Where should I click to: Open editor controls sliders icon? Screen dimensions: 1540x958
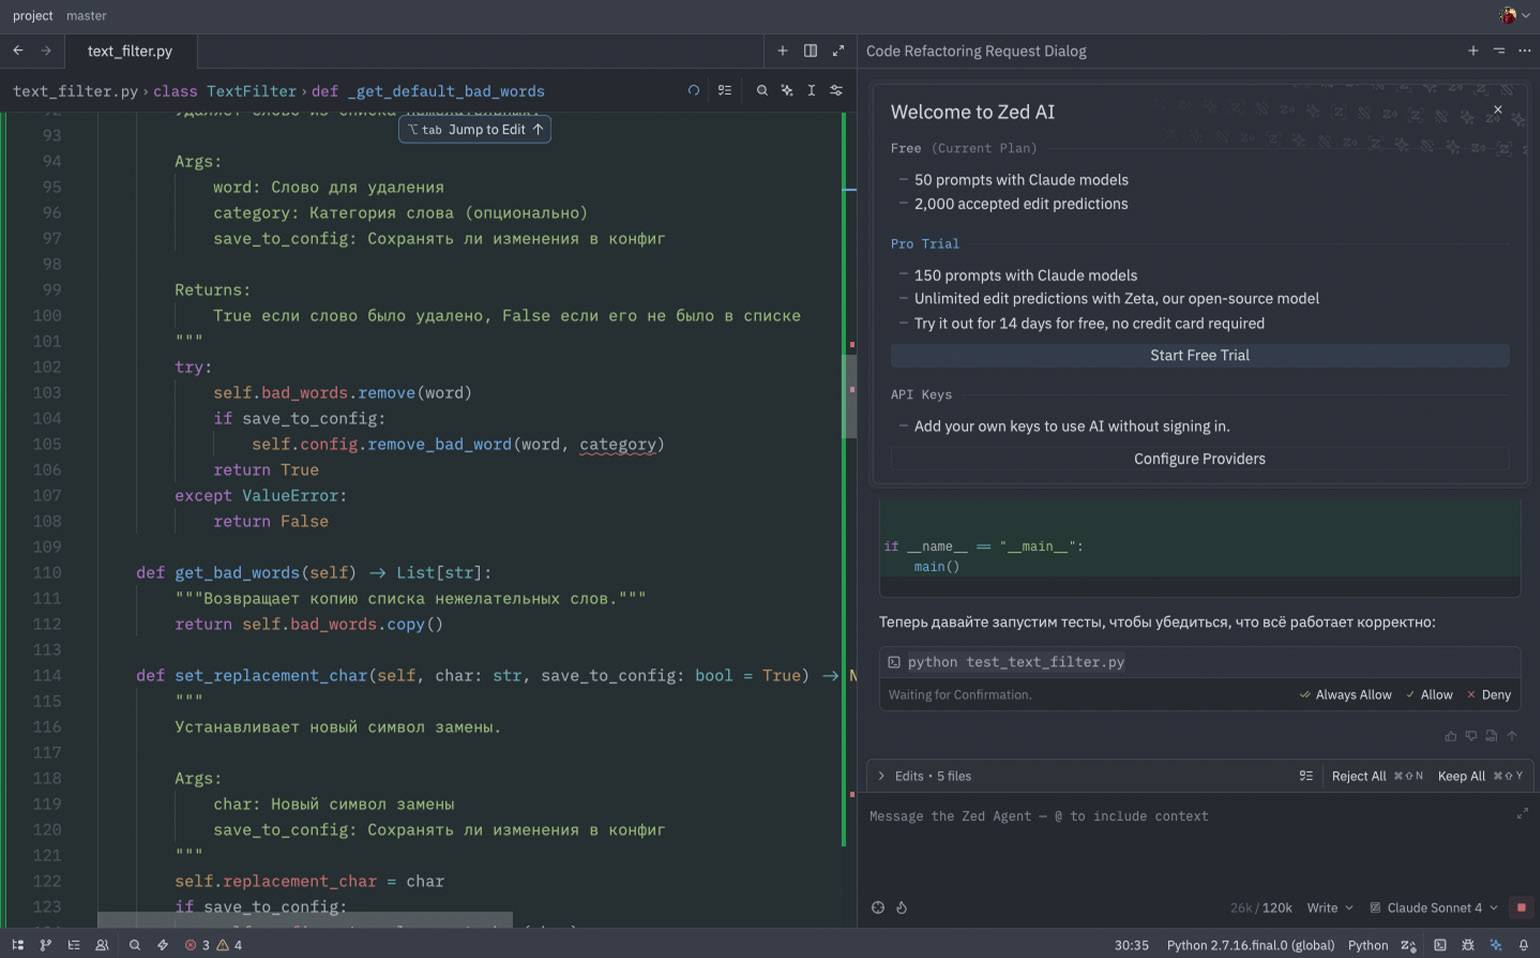836,90
